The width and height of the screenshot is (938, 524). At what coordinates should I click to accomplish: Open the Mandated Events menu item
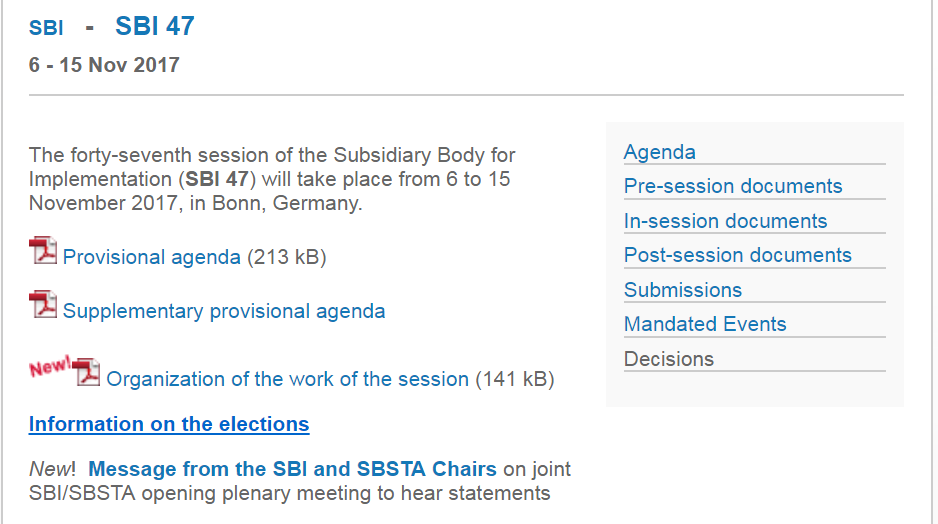(705, 324)
